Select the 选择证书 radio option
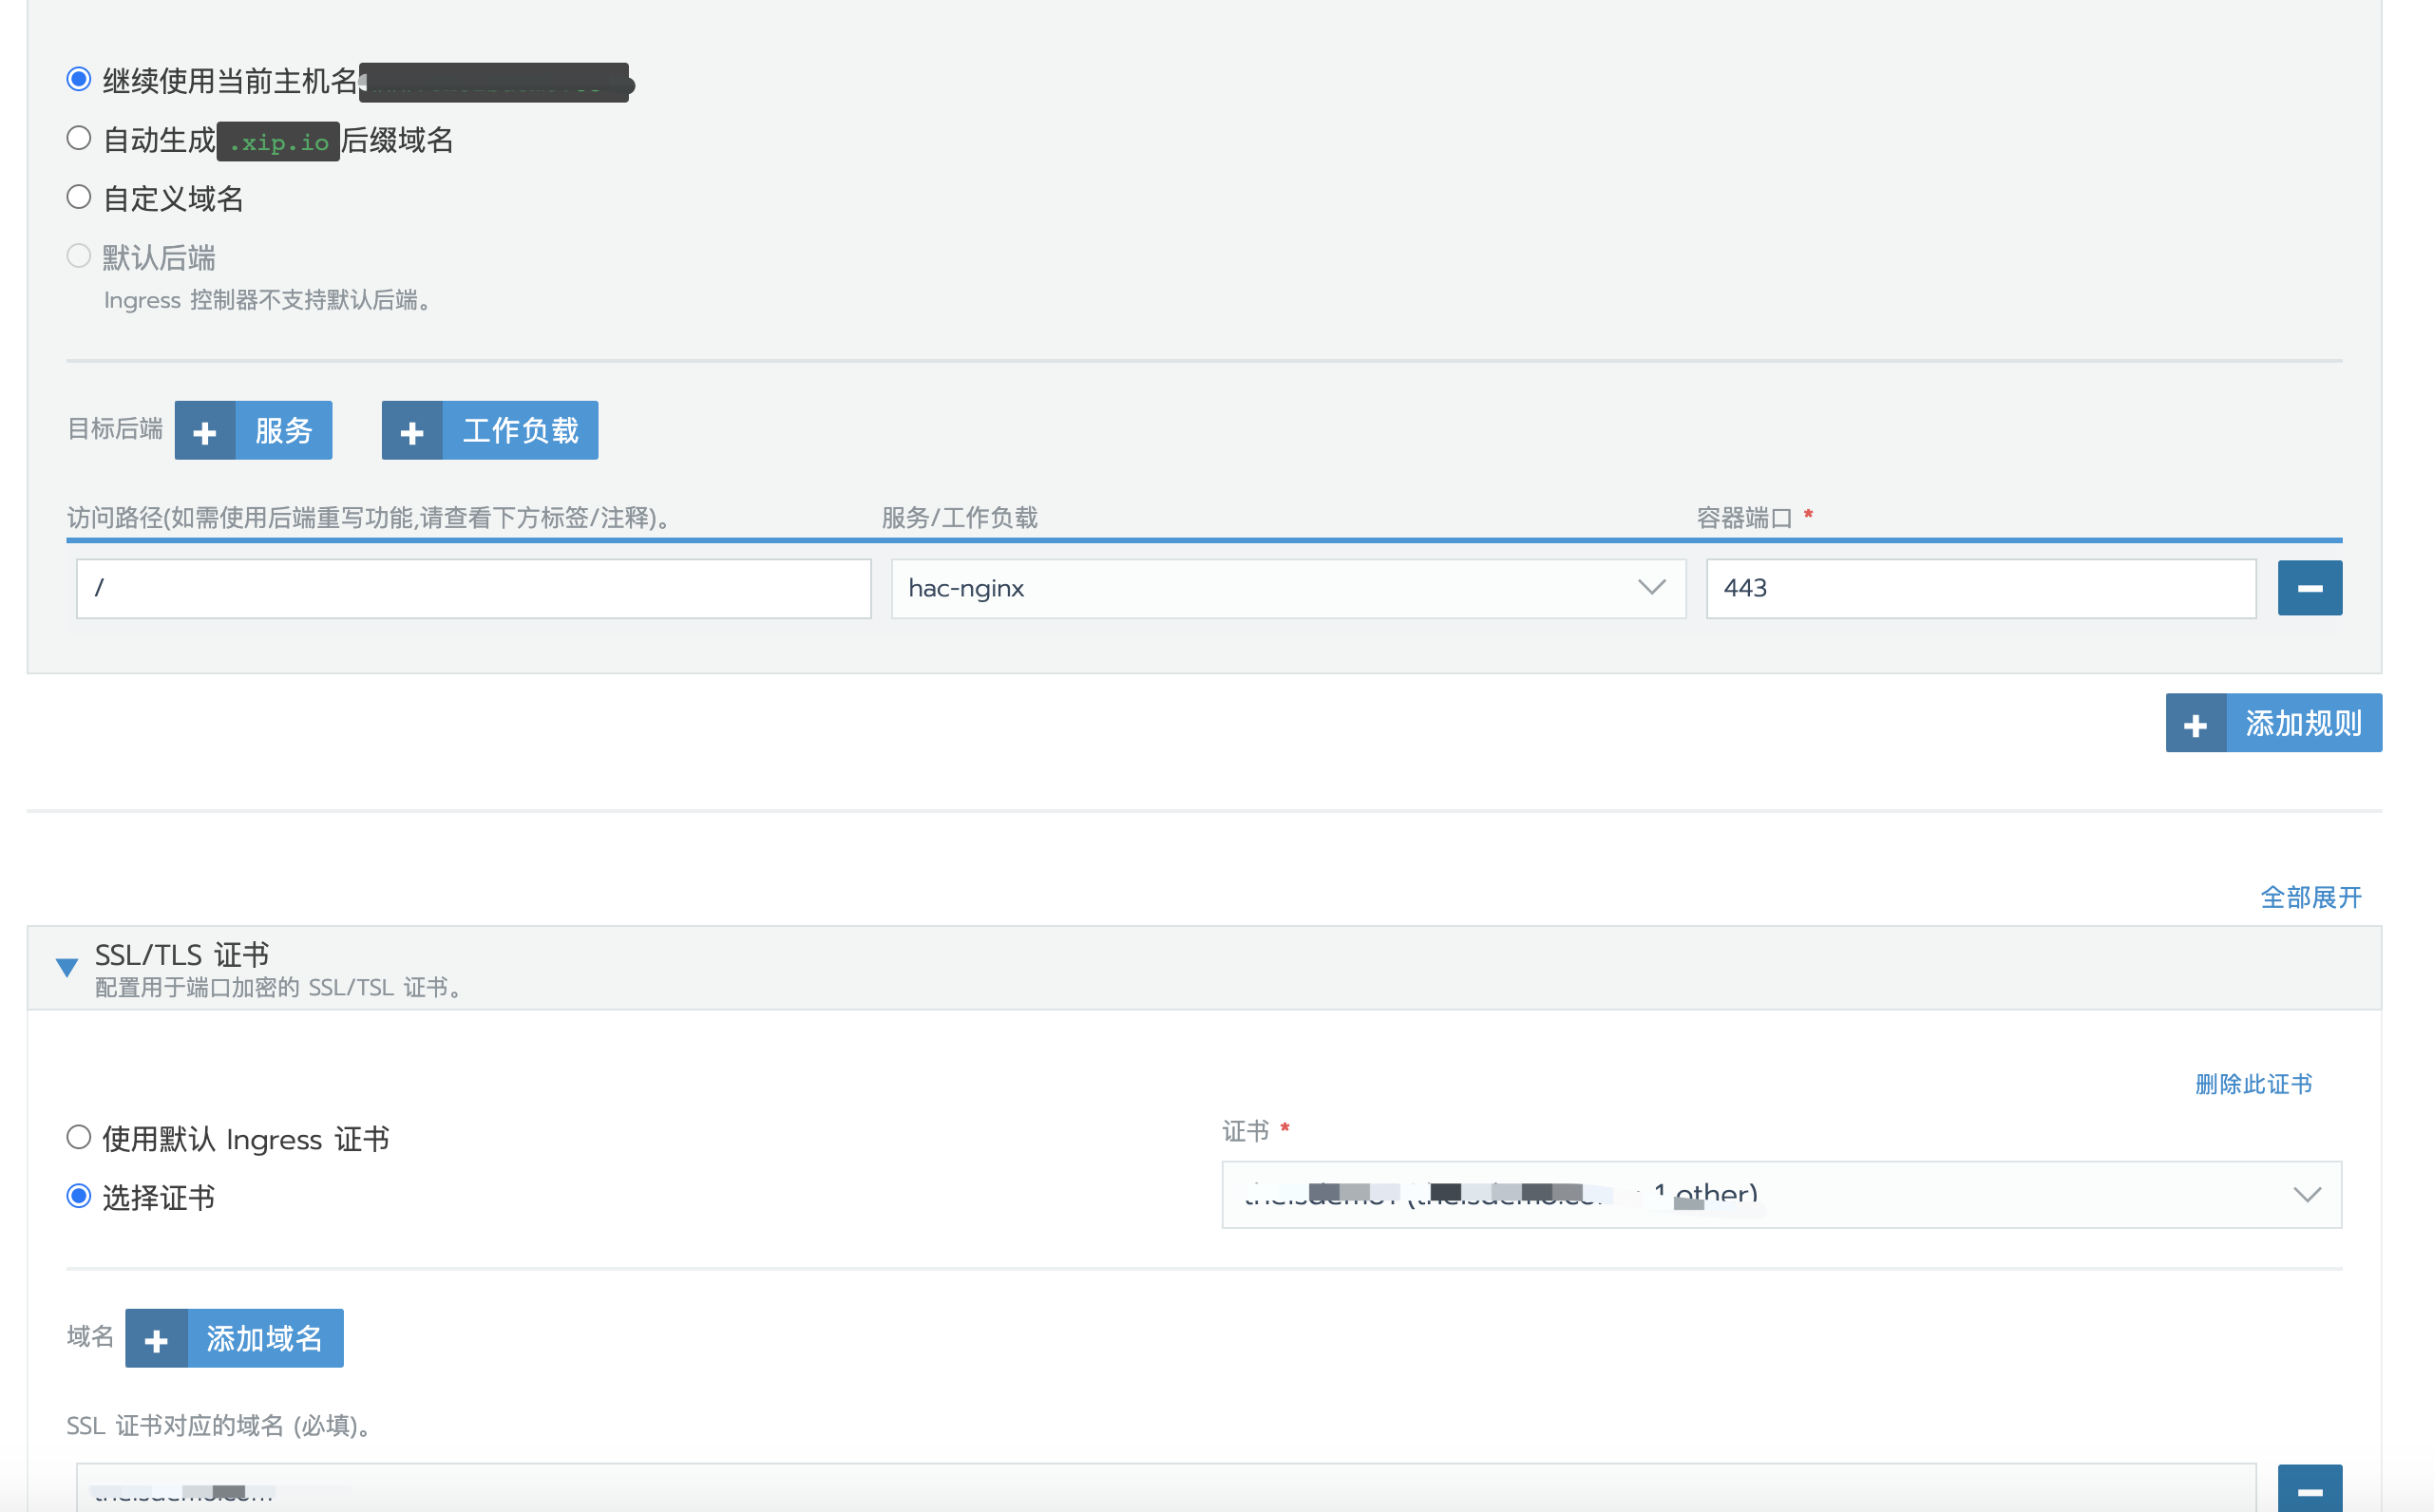This screenshot has height=1512, width=2434. tap(79, 1196)
